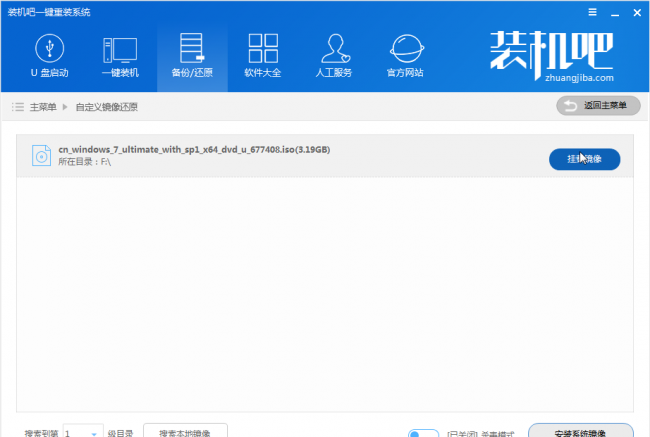Select the 备份/还原 tab
Viewport: 650px width, 437px height.
[192, 56]
